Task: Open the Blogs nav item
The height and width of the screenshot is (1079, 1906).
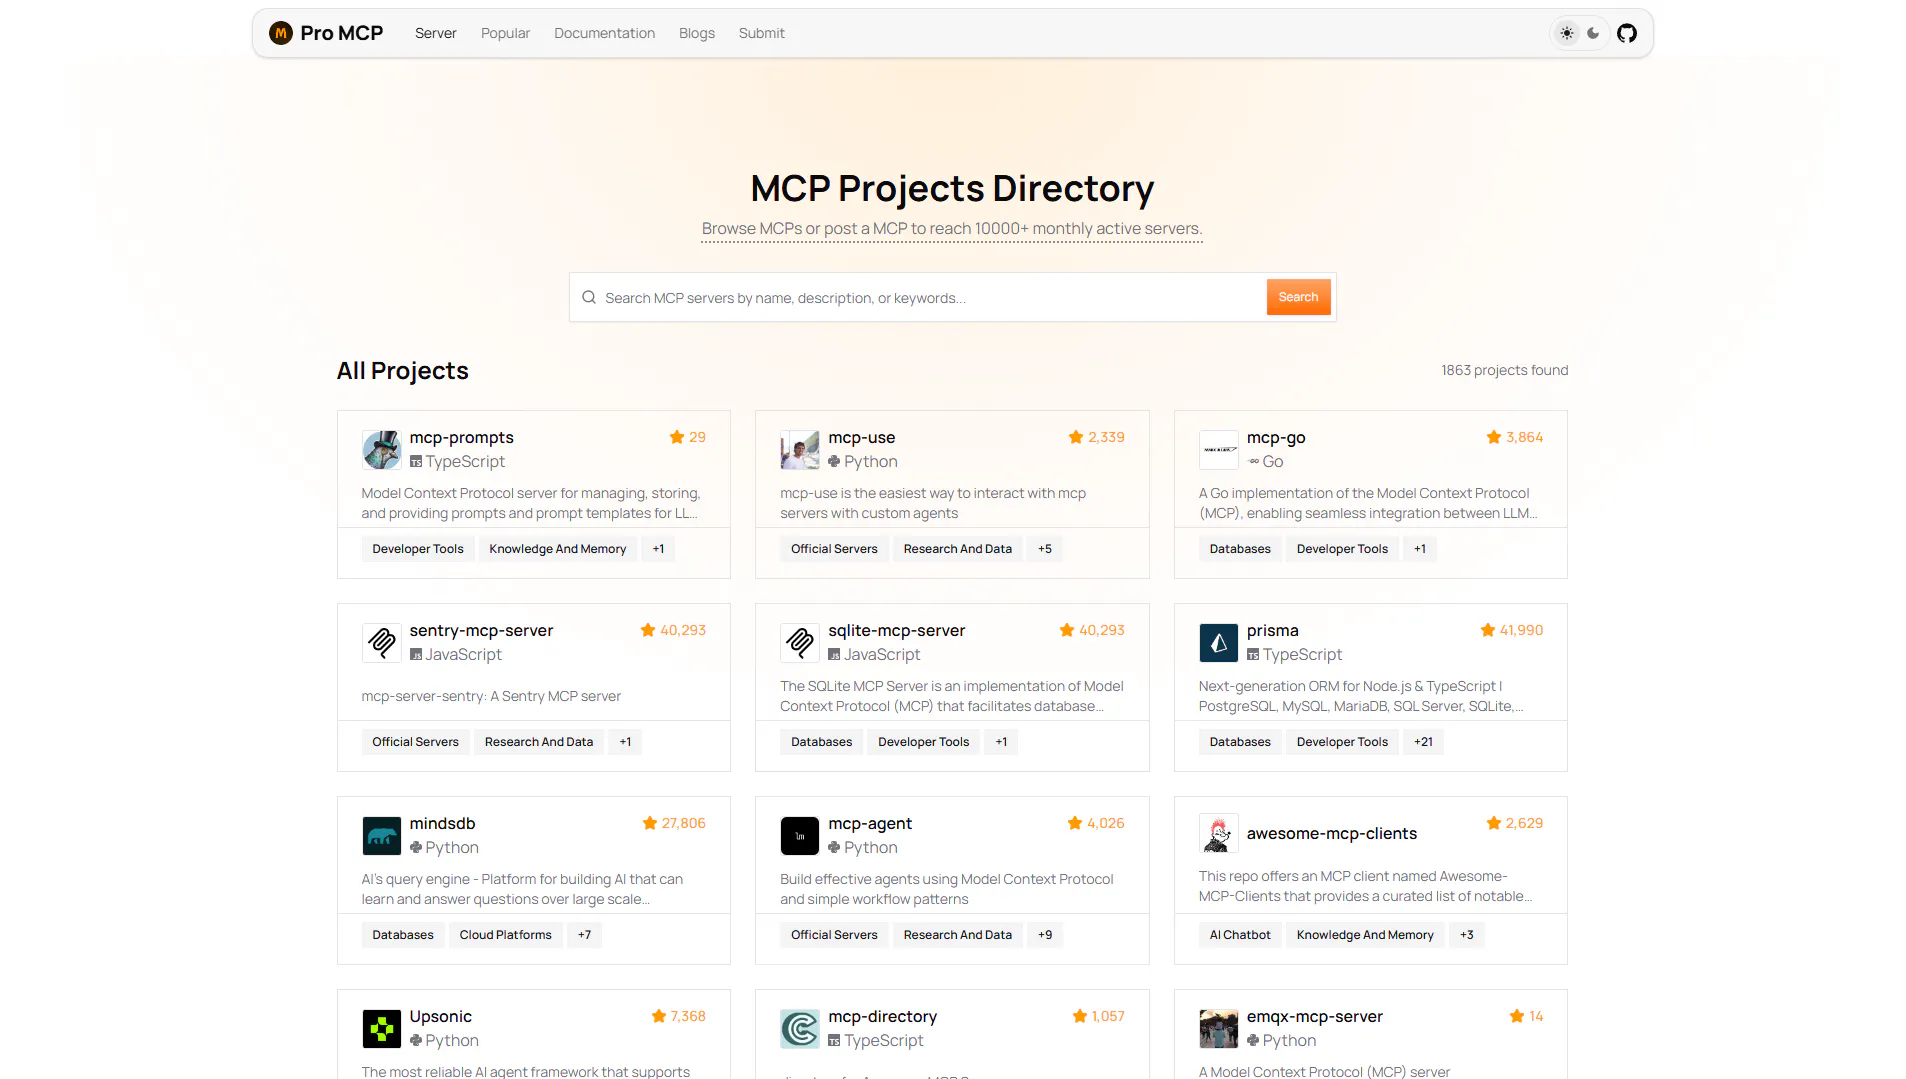Action: click(x=697, y=33)
